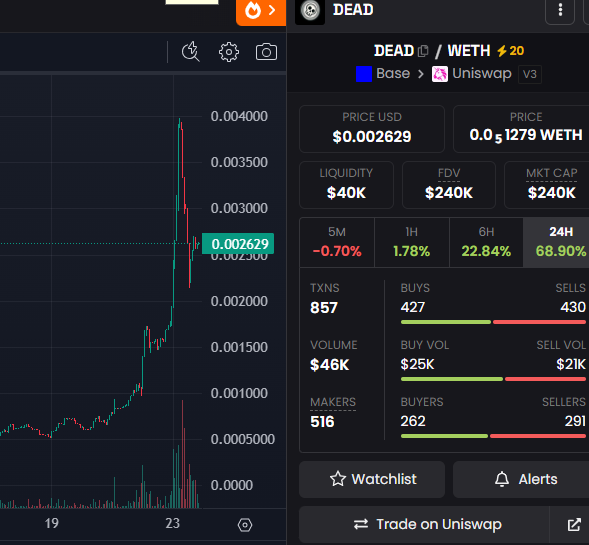Click the FDV label
The width and height of the screenshot is (589, 545).
pos(449,173)
